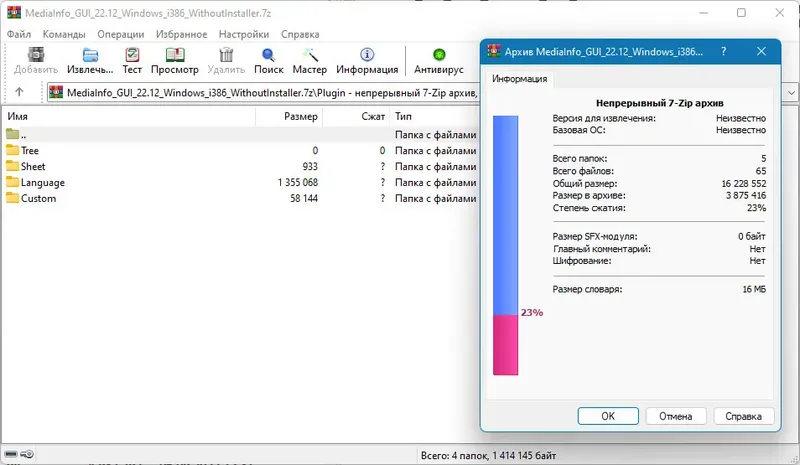800x465 pixels.
Task: Sort by the Имя column header
Action: click(x=129, y=116)
